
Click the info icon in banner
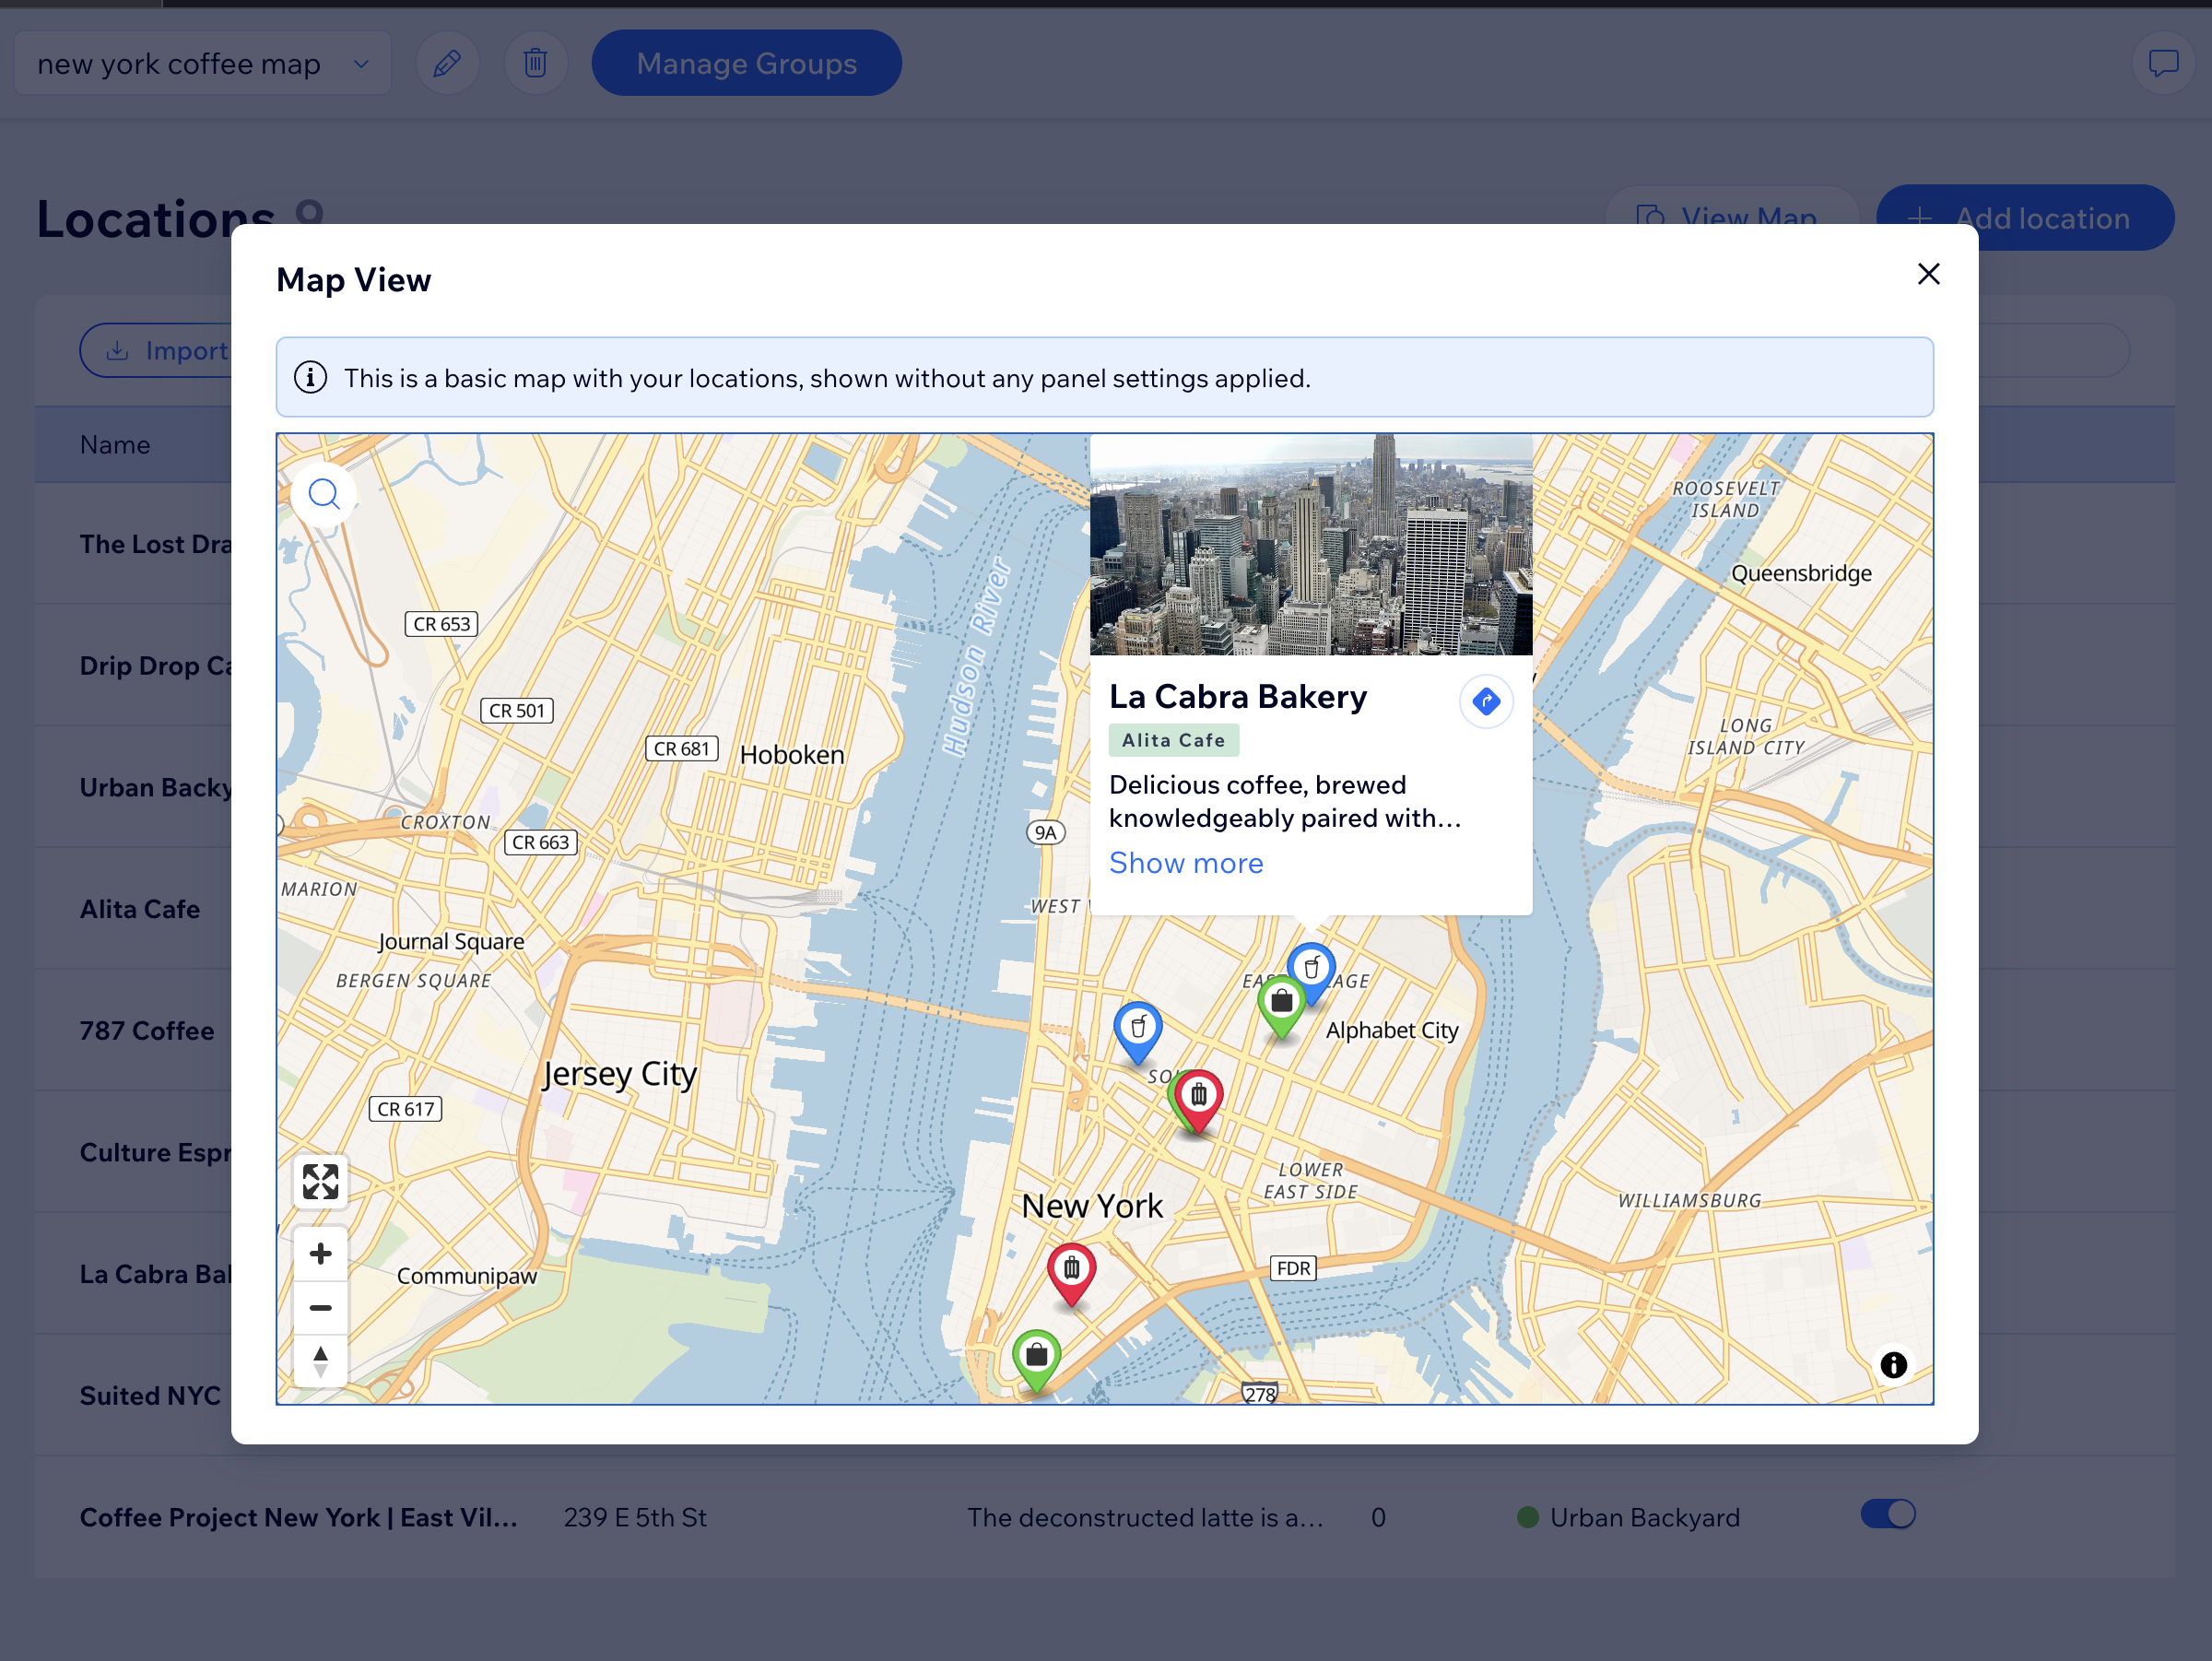[x=310, y=378]
